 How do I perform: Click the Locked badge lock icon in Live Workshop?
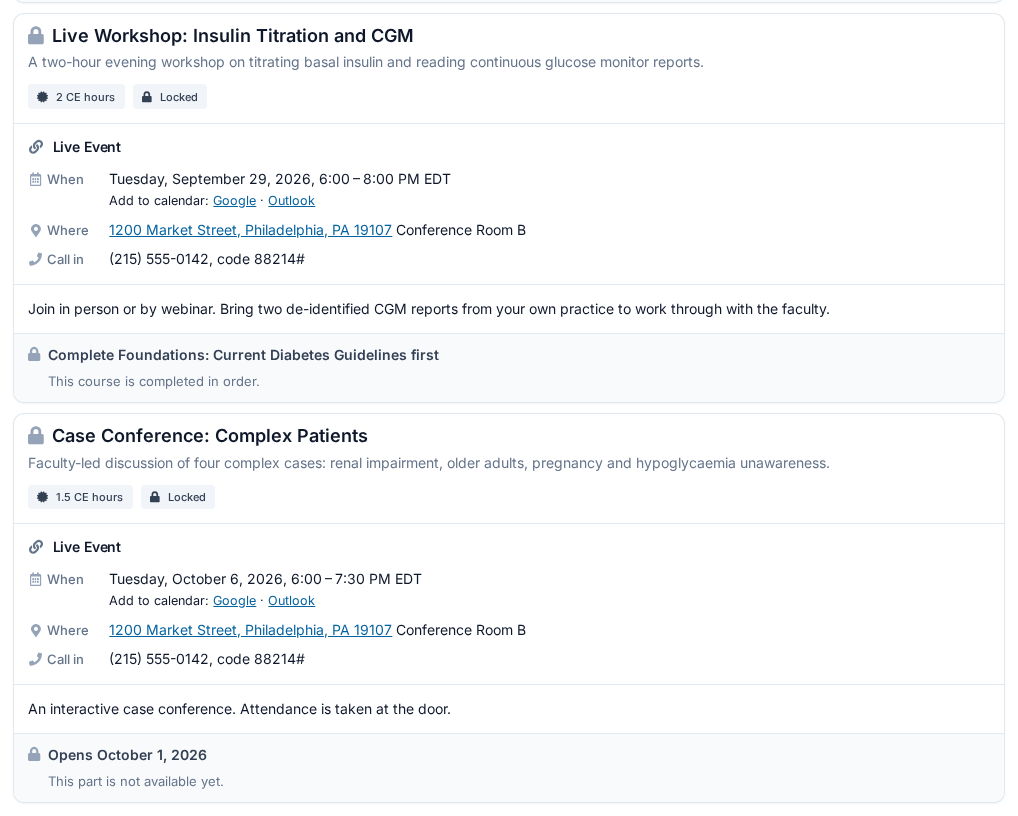point(147,97)
